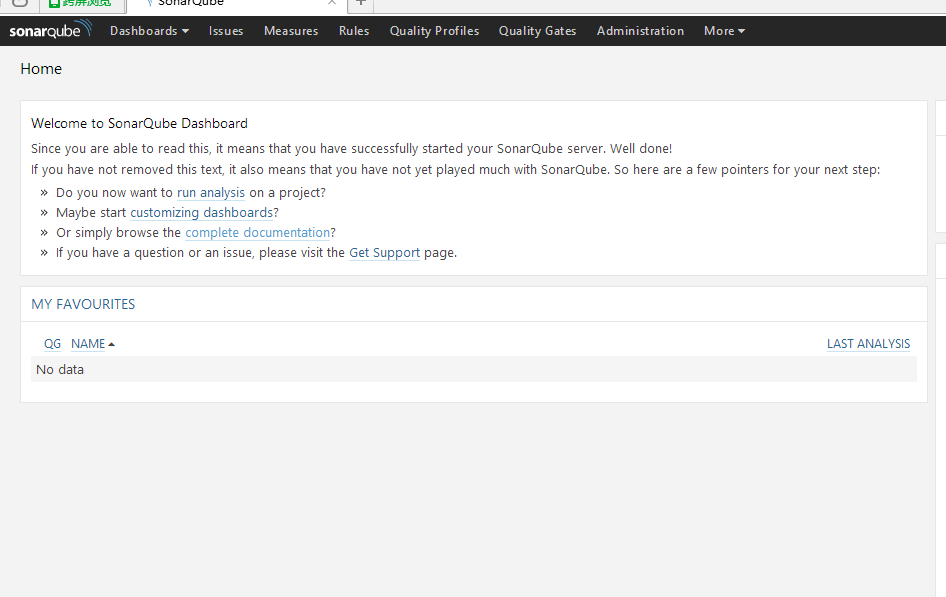Navigate to Quality Profiles
This screenshot has height=597, width=946.
click(434, 31)
